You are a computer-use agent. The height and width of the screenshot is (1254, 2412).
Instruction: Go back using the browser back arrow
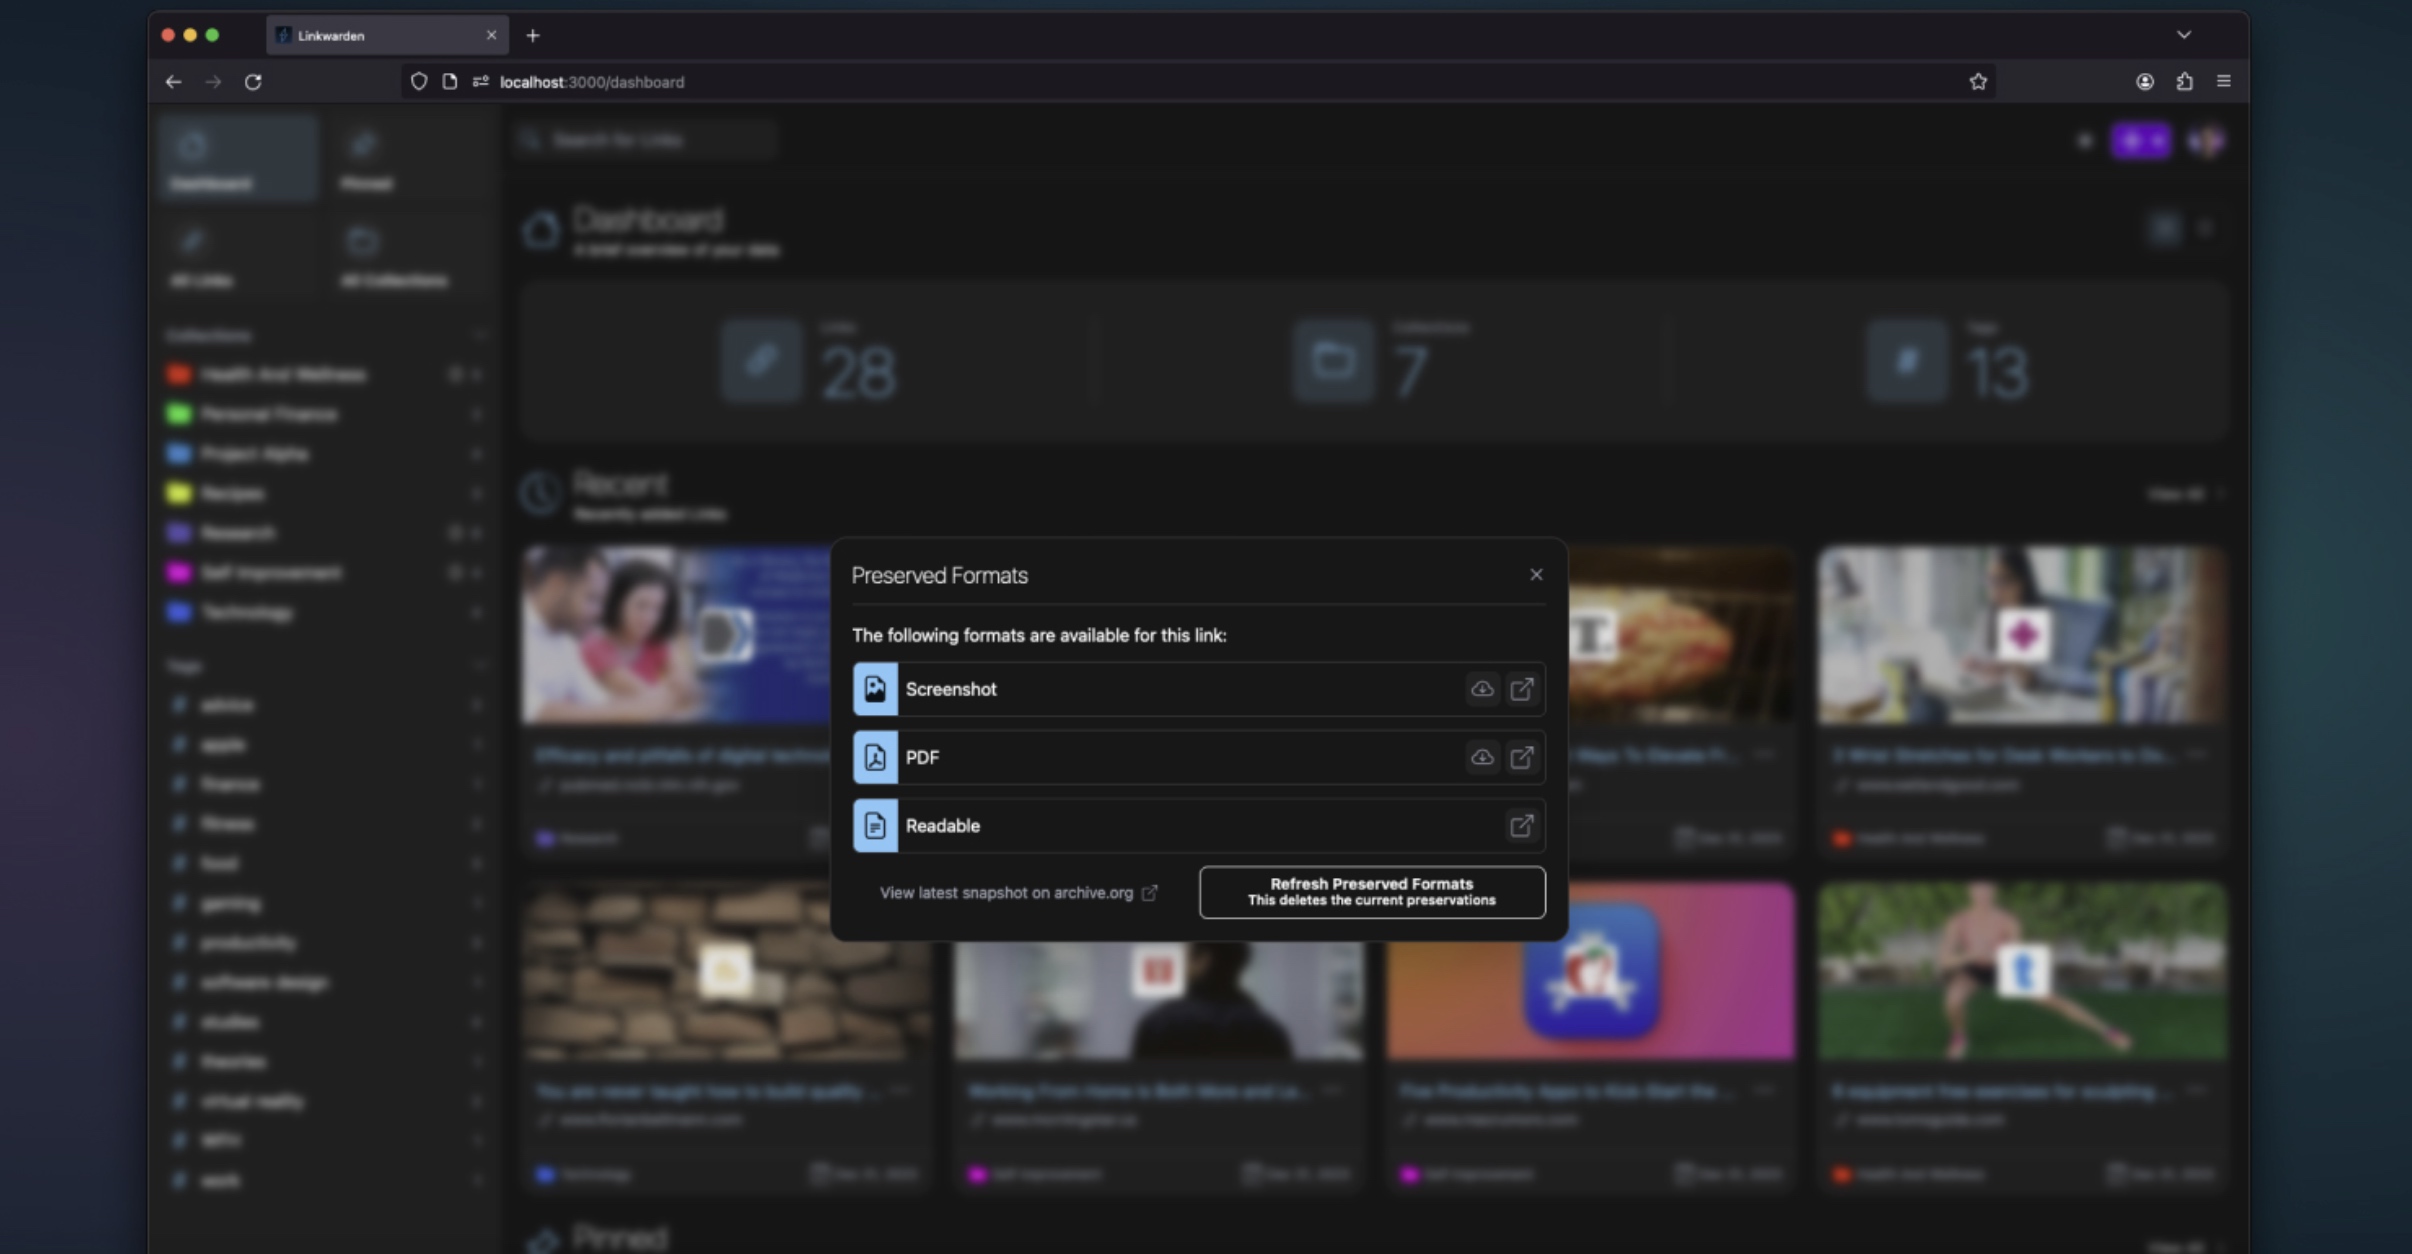tap(173, 82)
